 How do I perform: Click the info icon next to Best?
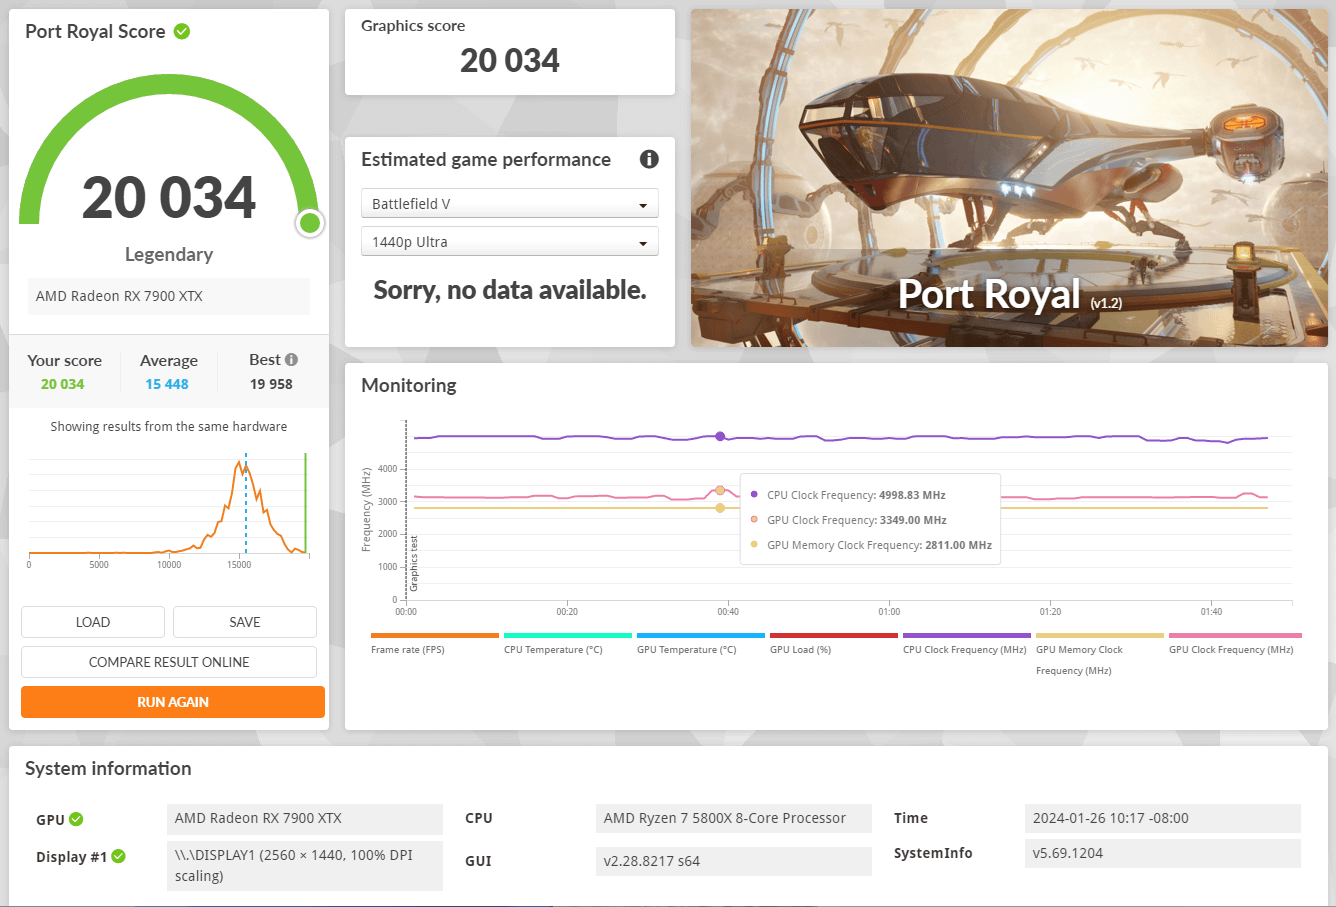pos(291,360)
